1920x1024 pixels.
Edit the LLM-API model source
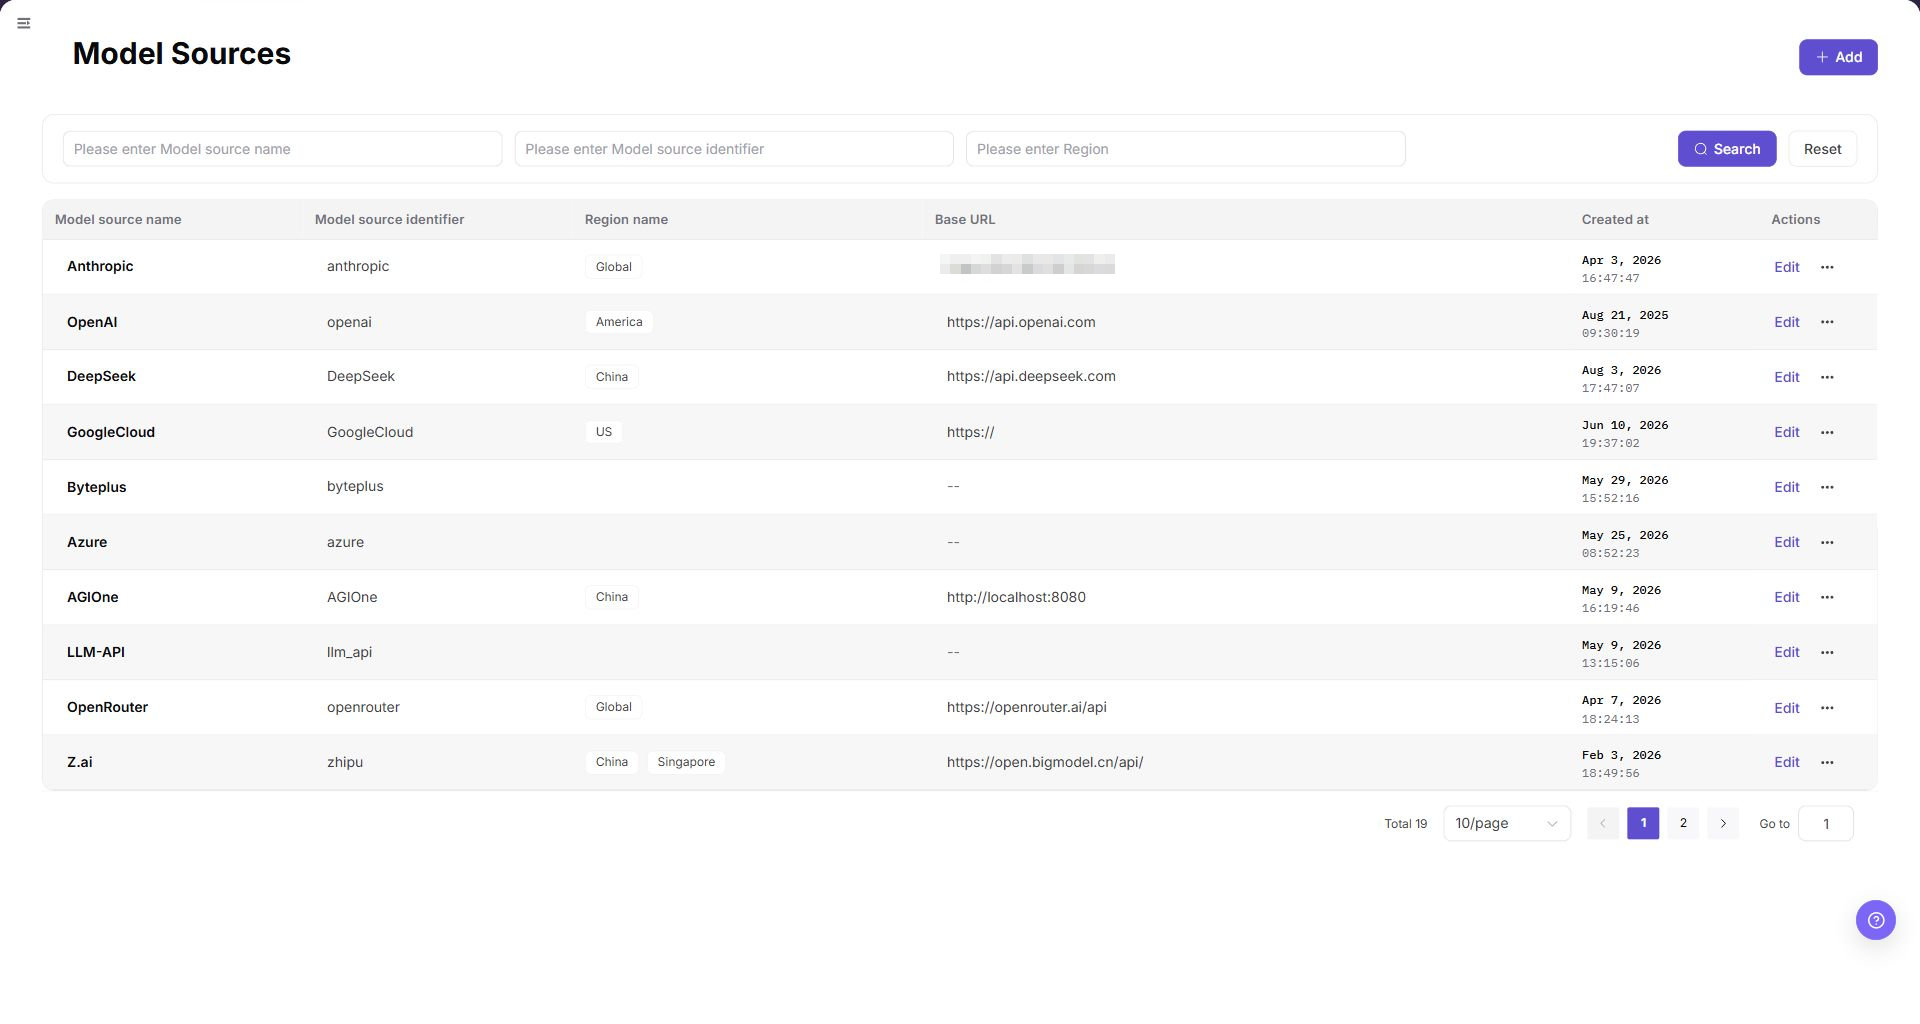click(x=1786, y=652)
